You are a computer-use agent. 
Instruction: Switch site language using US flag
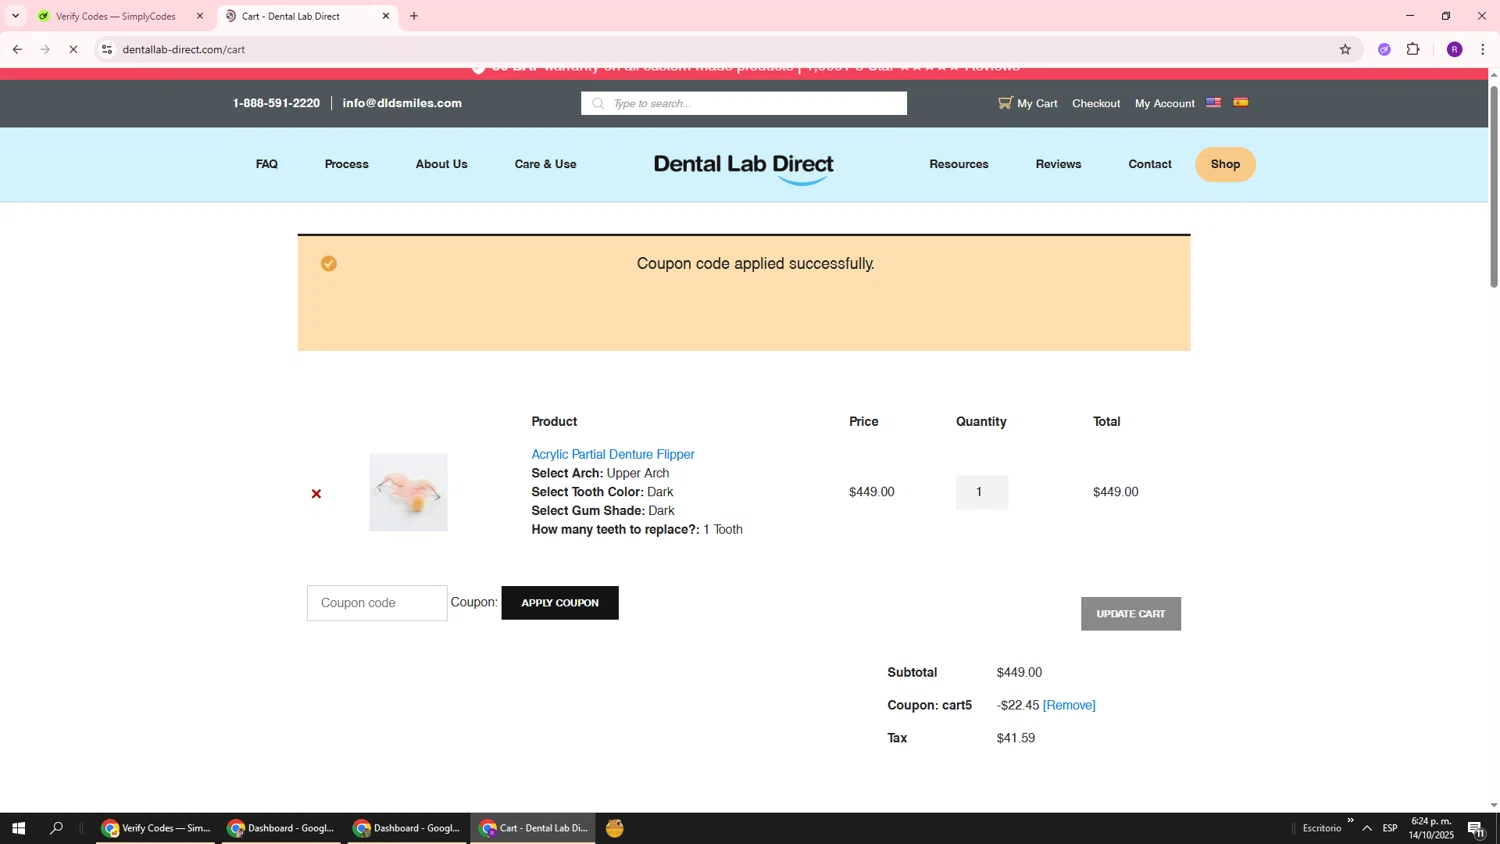click(1213, 102)
